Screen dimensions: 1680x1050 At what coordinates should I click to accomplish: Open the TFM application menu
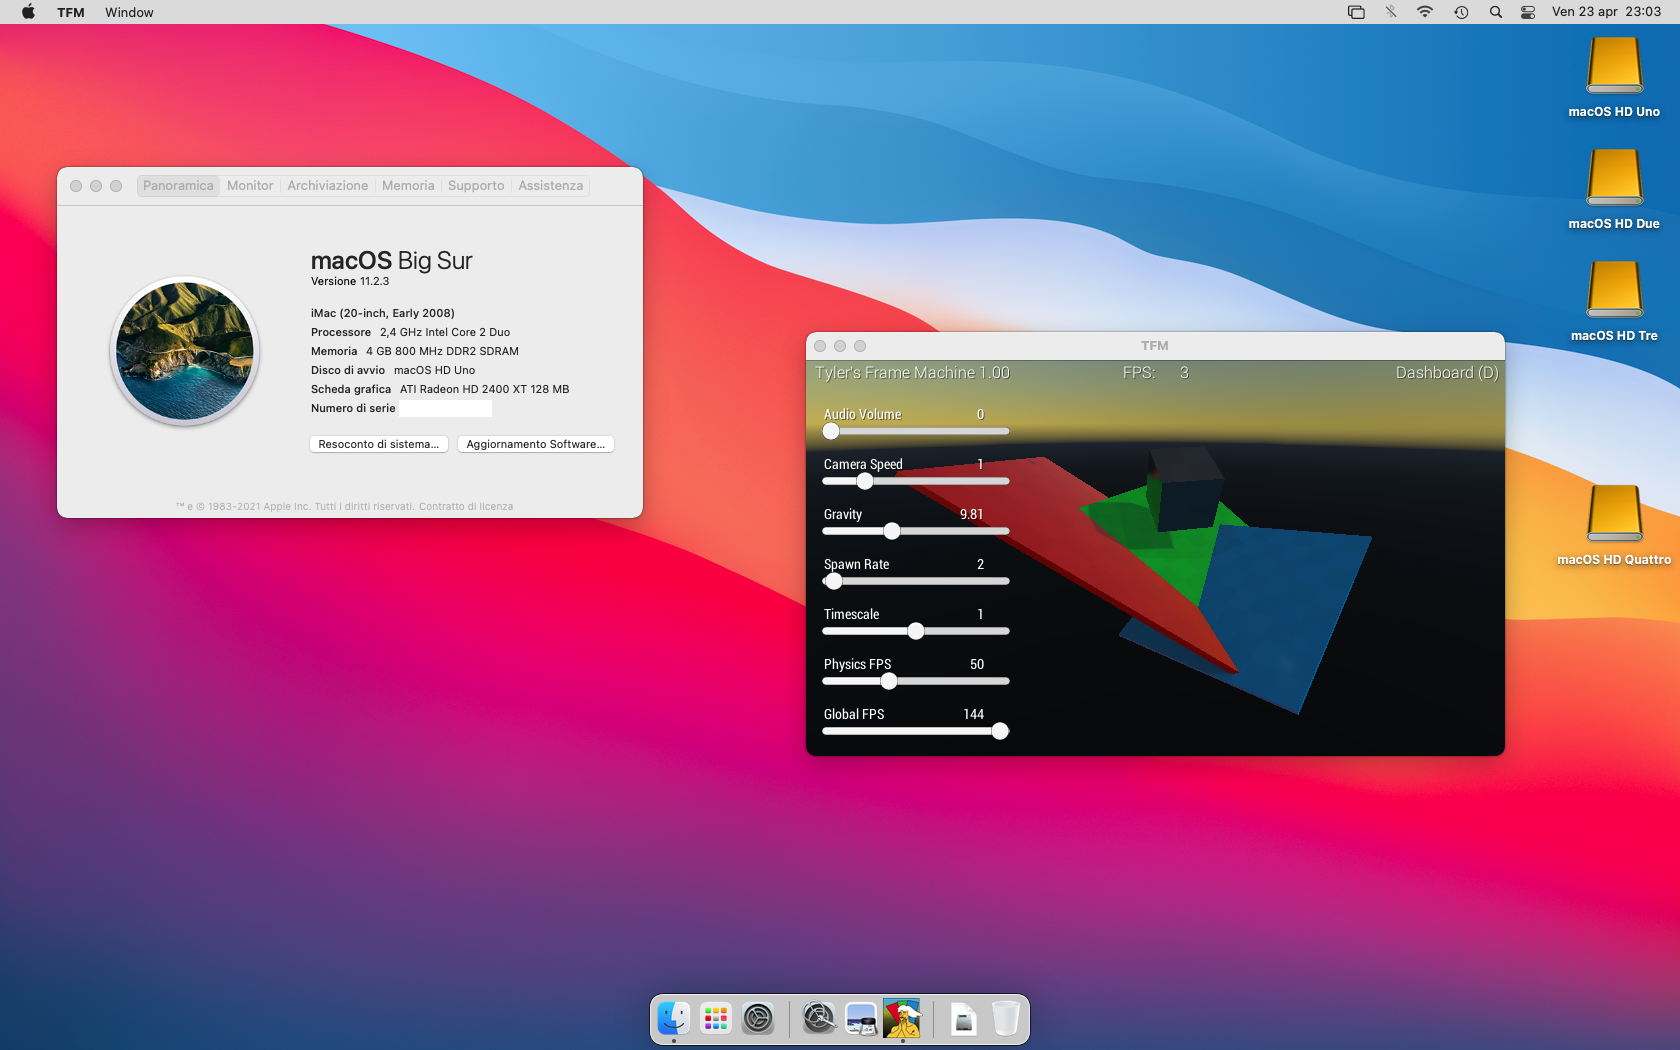tap(71, 12)
